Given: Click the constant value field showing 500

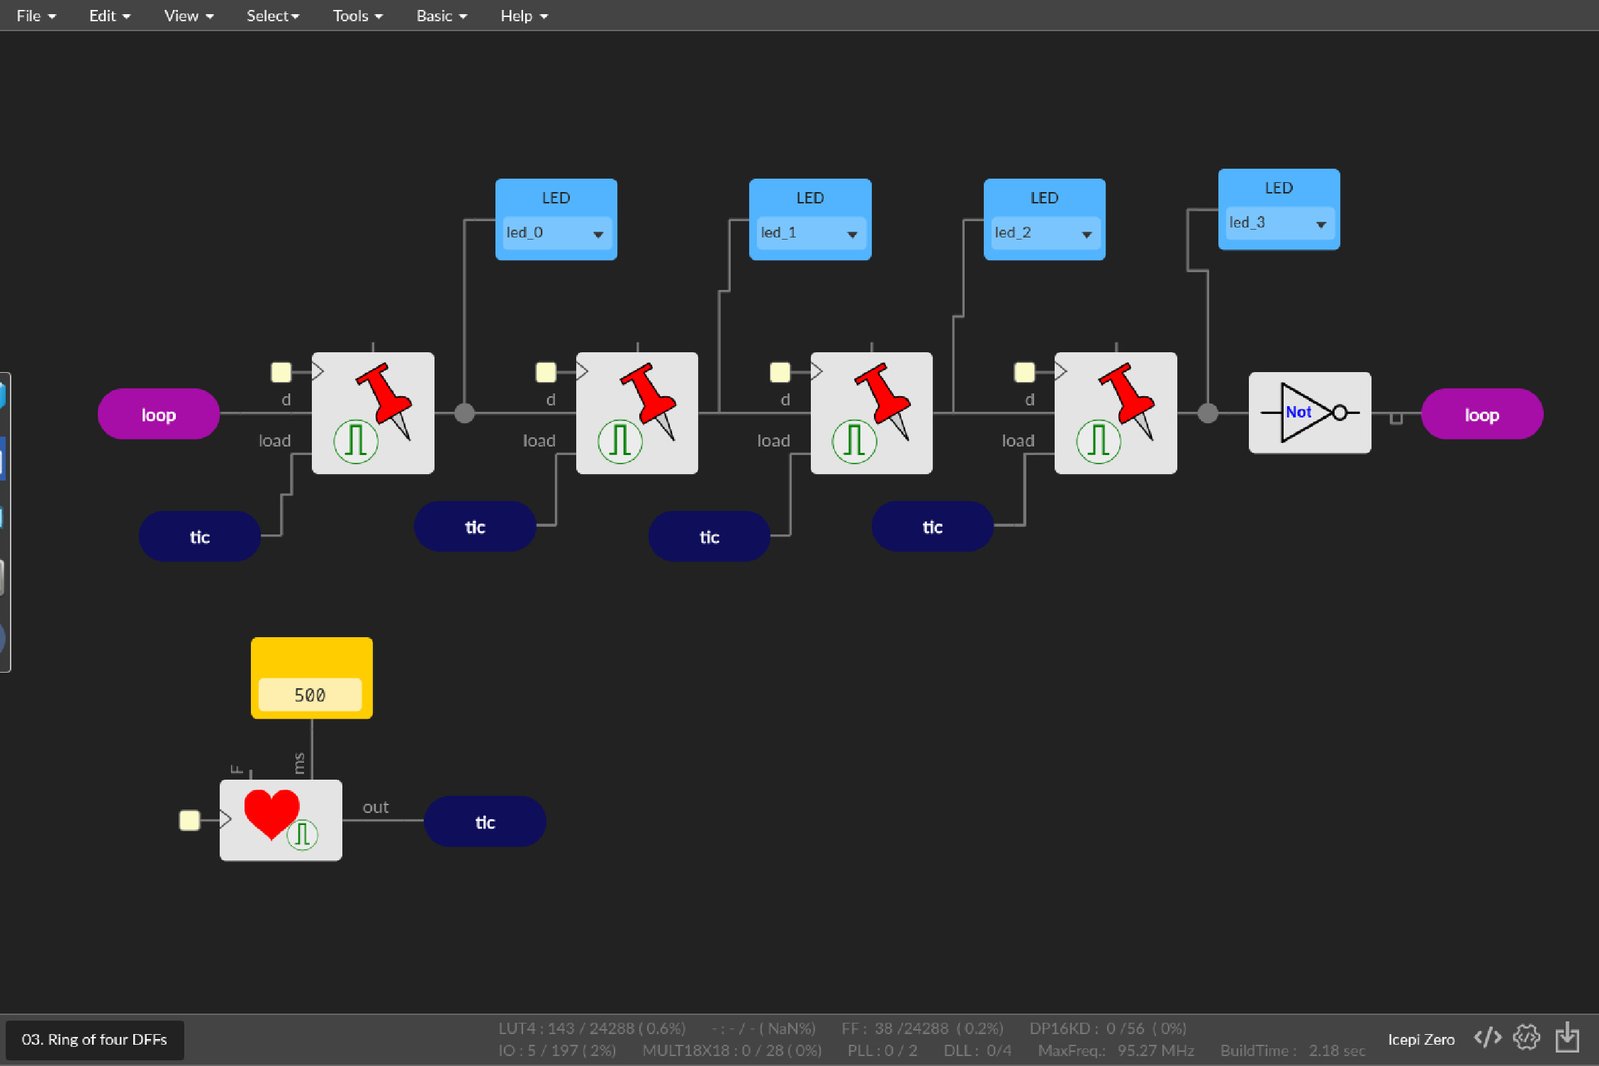Looking at the screenshot, I should pyautogui.click(x=310, y=695).
